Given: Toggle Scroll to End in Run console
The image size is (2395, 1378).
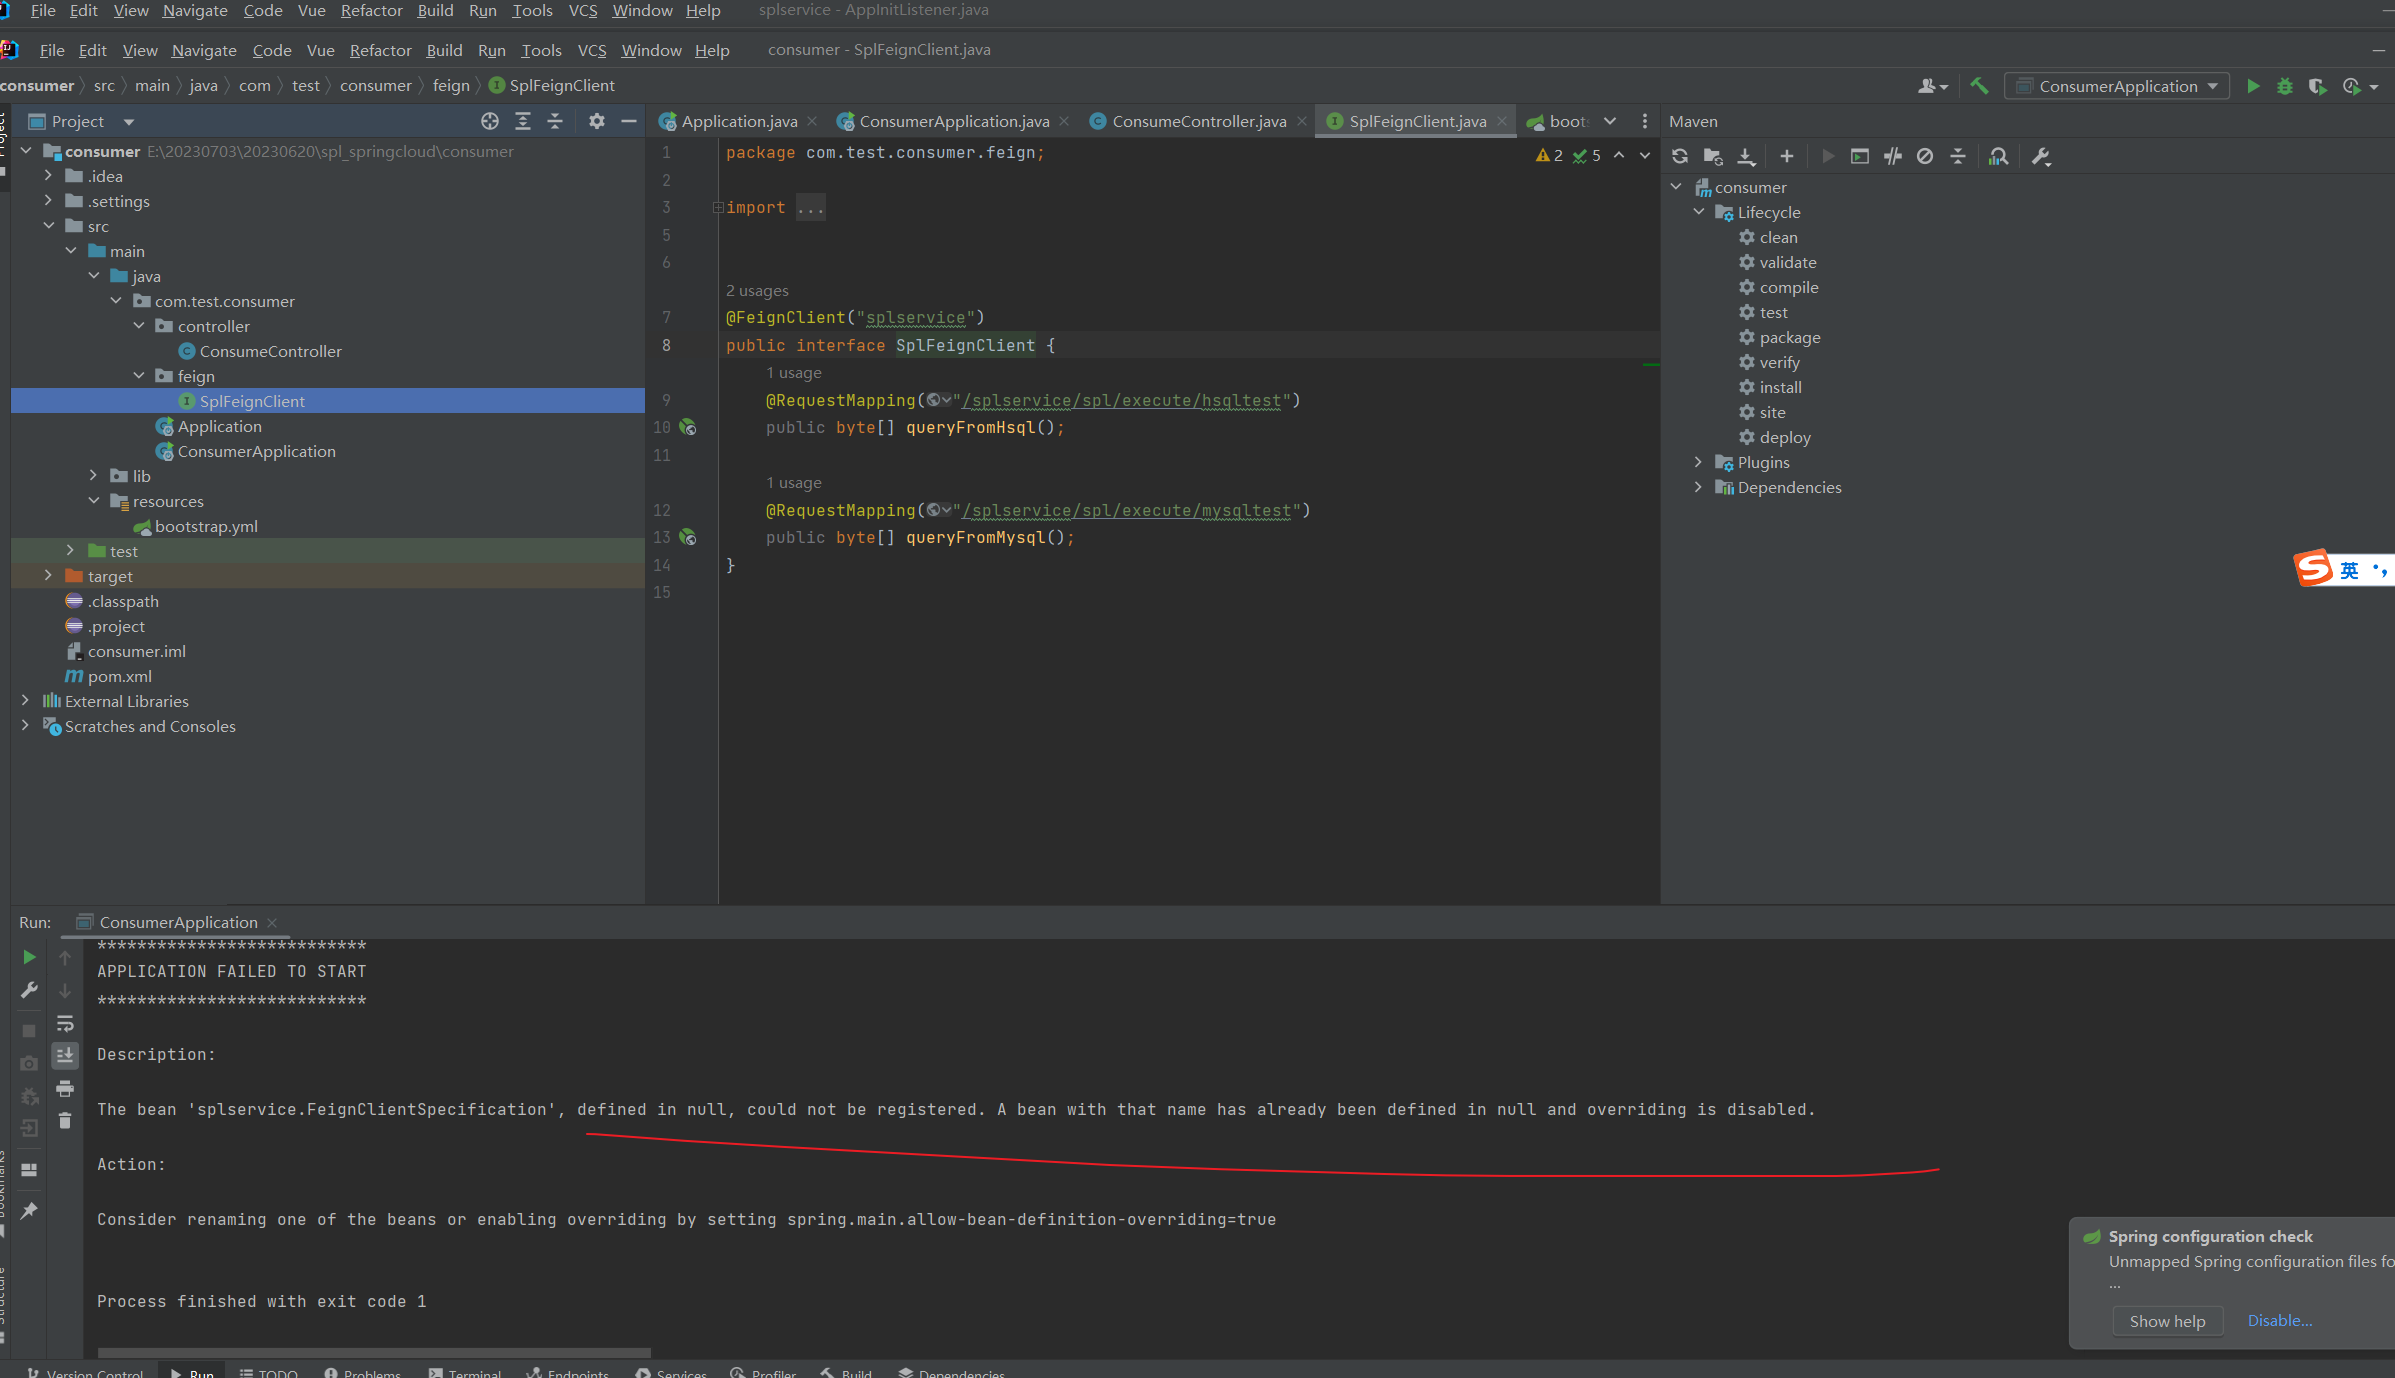Looking at the screenshot, I should pos(65,1056).
